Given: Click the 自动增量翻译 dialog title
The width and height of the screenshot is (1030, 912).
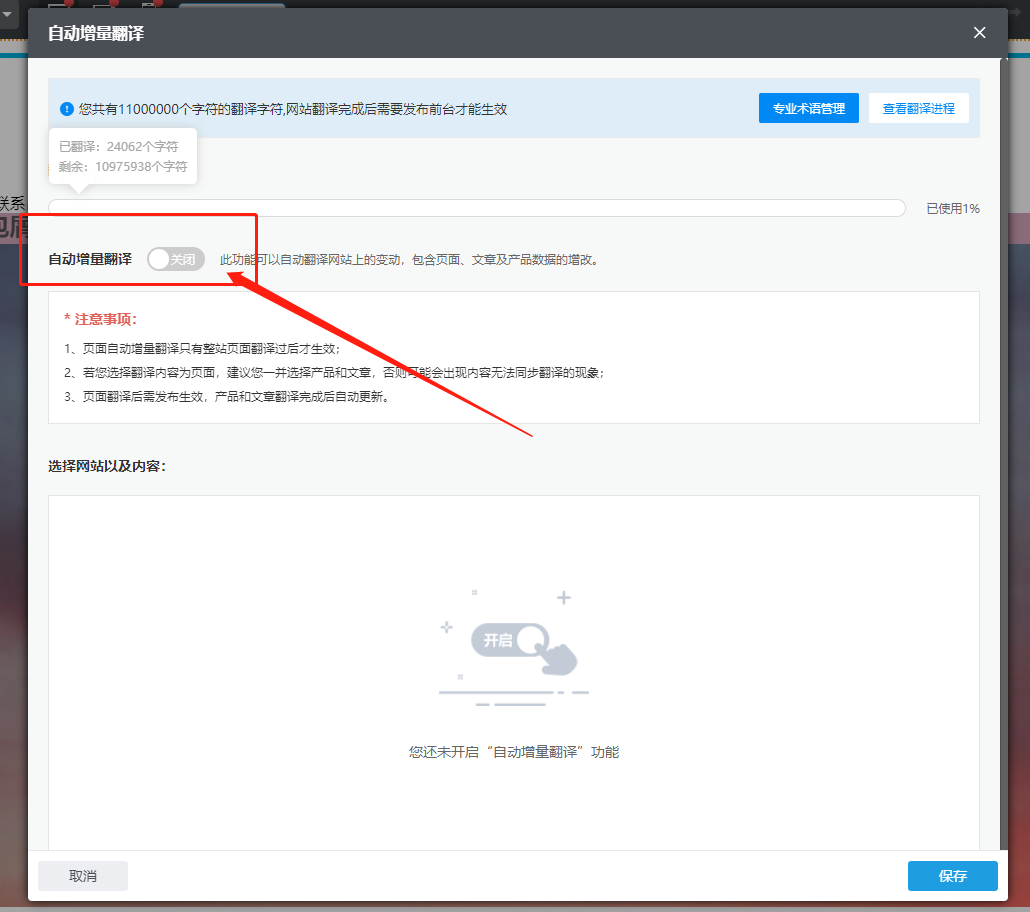Looking at the screenshot, I should pyautogui.click(x=96, y=33).
